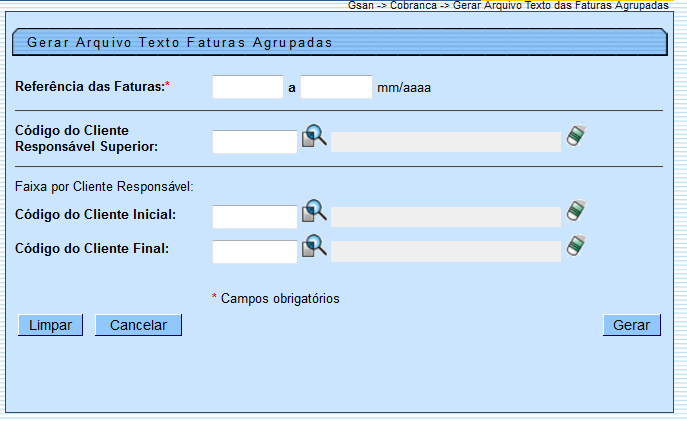Click the Responsável Superior name display field
The image size is (687, 421).
tap(446, 142)
